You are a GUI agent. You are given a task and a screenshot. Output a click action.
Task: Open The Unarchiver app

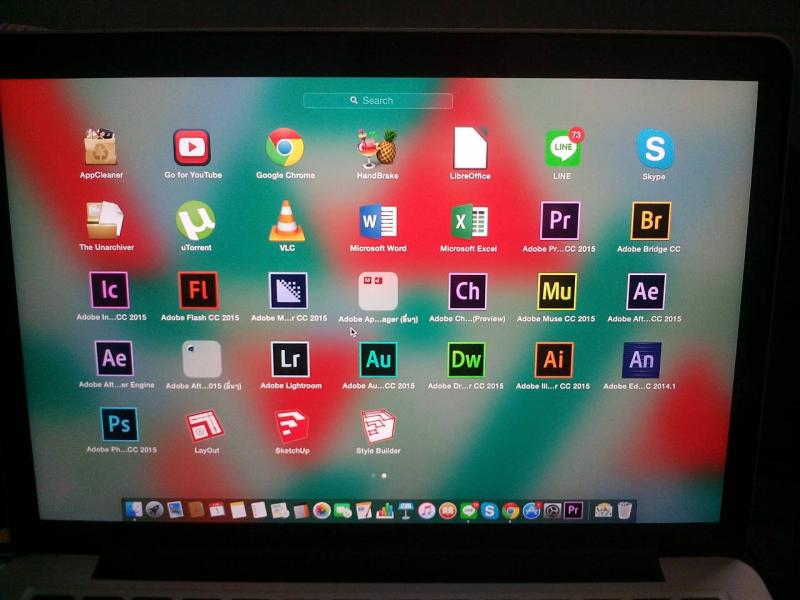coord(105,220)
